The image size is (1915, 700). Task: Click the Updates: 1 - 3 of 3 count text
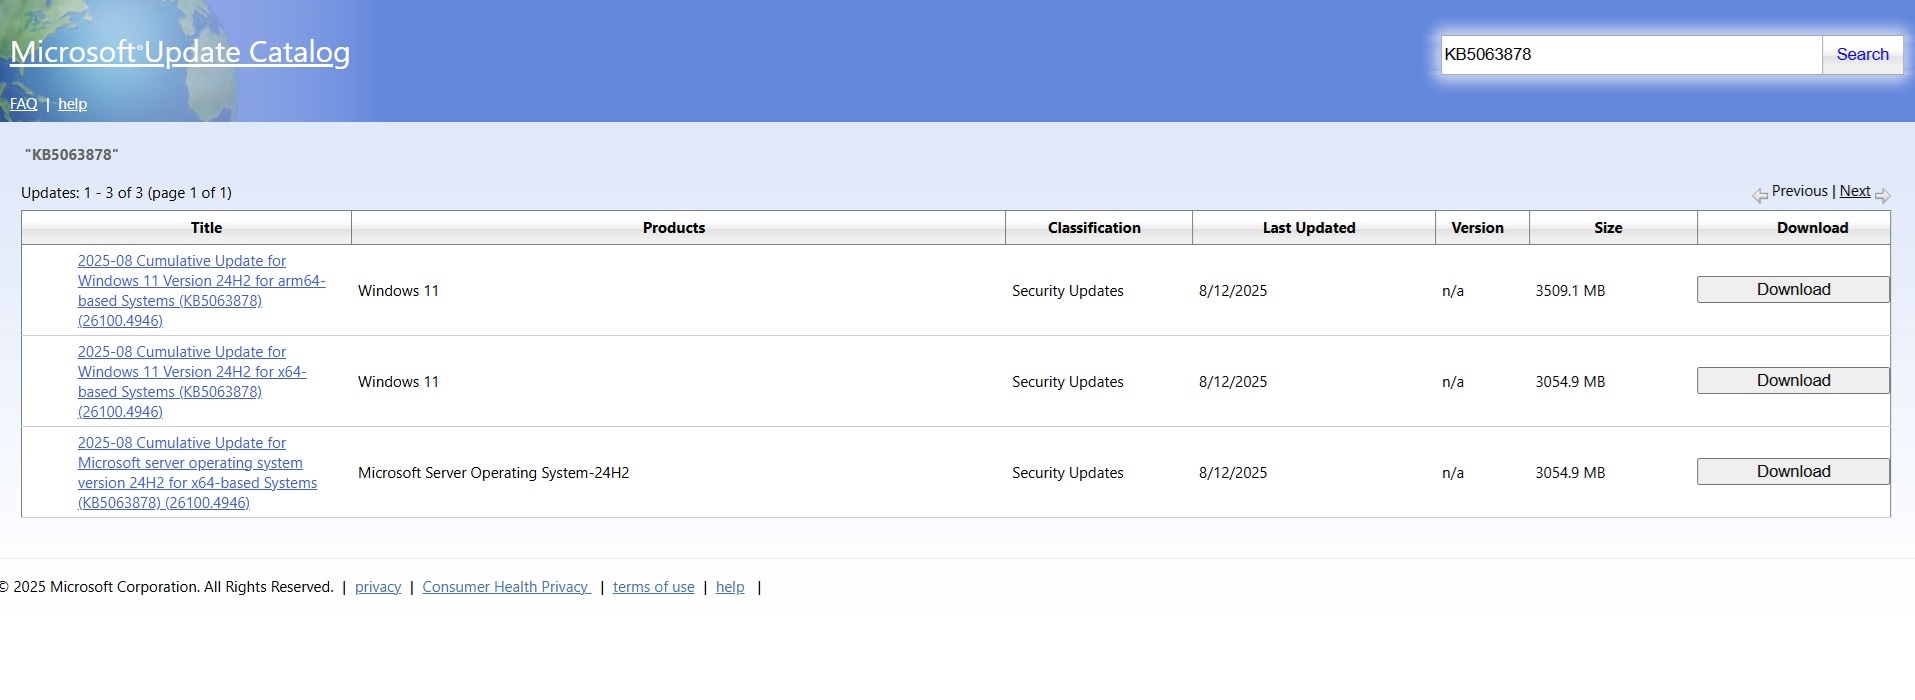pyautogui.click(x=126, y=193)
